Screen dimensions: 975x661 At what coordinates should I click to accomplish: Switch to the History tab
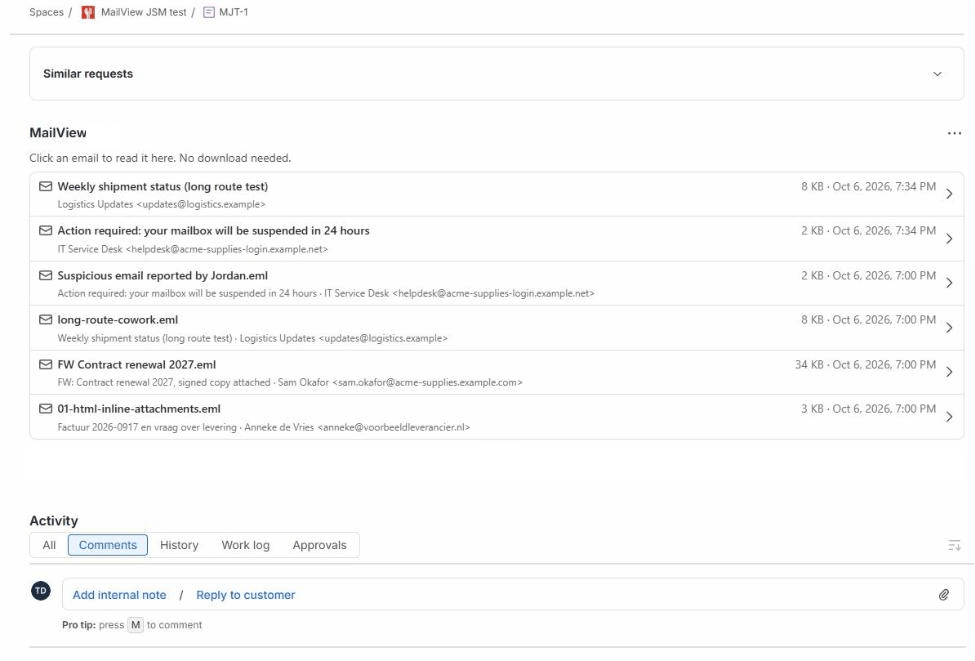coord(179,545)
